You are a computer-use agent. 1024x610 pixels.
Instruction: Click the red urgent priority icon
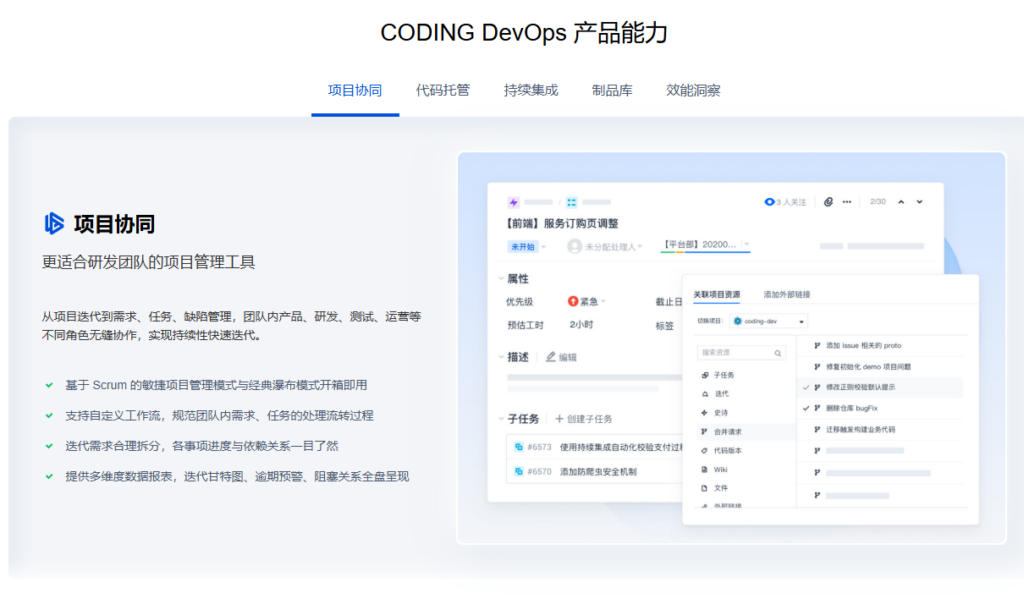(573, 301)
